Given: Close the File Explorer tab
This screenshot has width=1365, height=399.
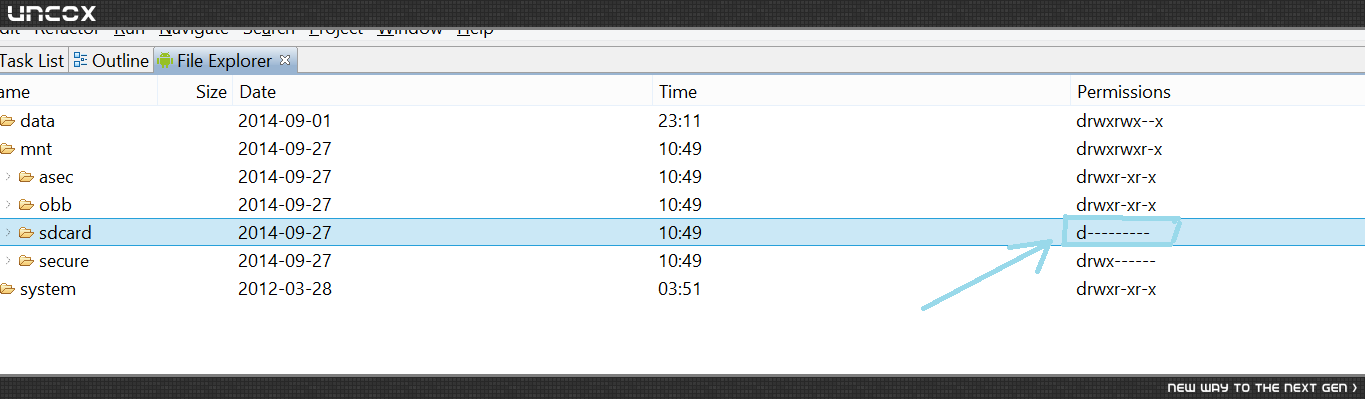Looking at the screenshot, I should pos(284,60).
